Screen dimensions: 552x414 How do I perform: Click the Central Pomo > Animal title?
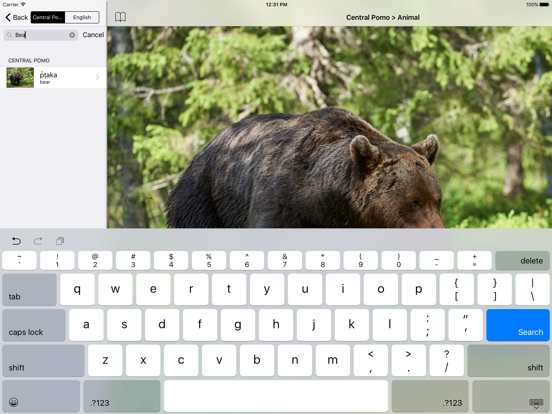coord(383,17)
